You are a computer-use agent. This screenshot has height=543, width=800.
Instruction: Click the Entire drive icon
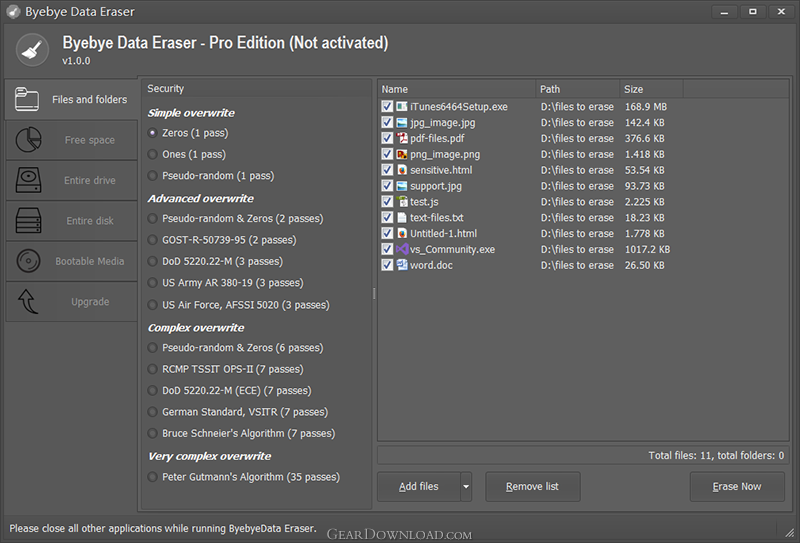(x=27, y=180)
